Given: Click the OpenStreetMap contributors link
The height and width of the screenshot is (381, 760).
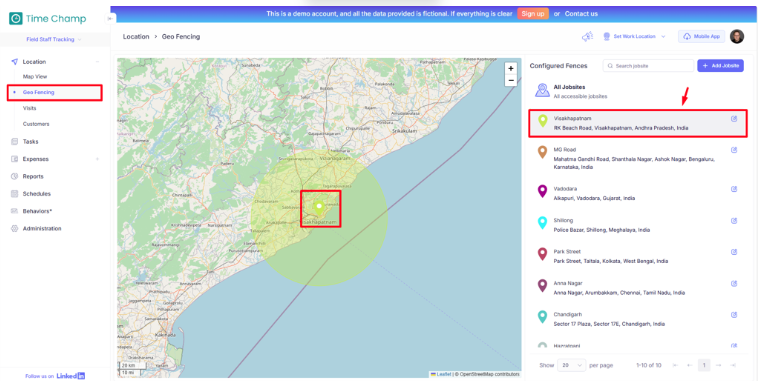Looking at the screenshot, I should click(490, 374).
